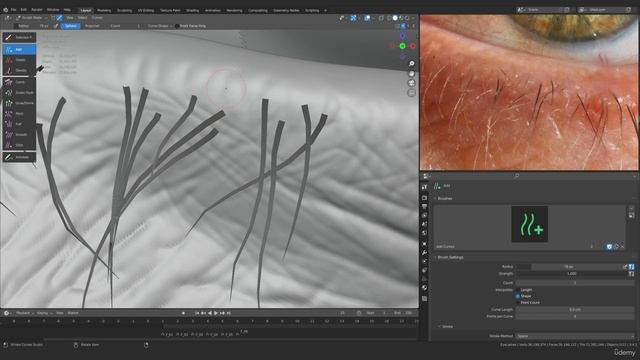Select the Add curves tool

(x=19, y=49)
